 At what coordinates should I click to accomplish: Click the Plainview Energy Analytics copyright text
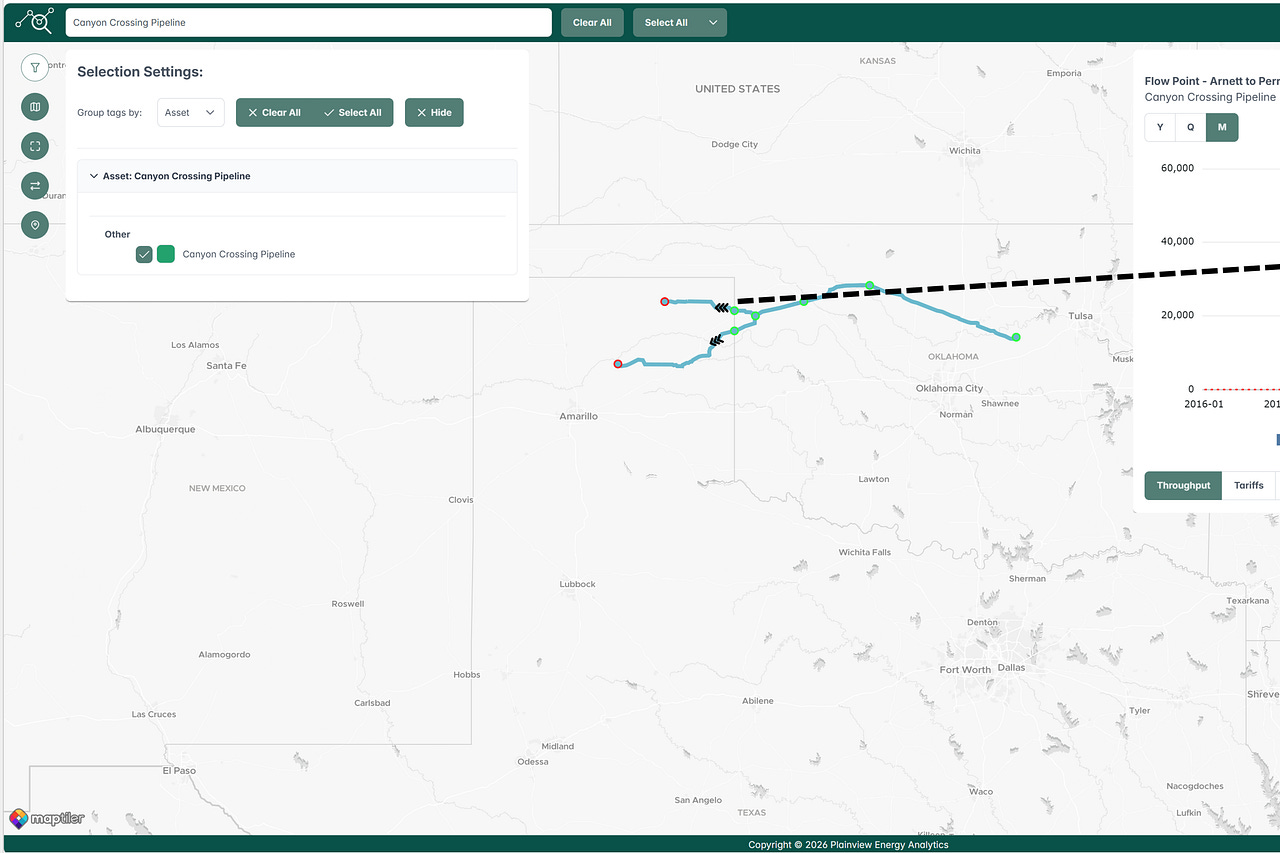[x=848, y=845]
